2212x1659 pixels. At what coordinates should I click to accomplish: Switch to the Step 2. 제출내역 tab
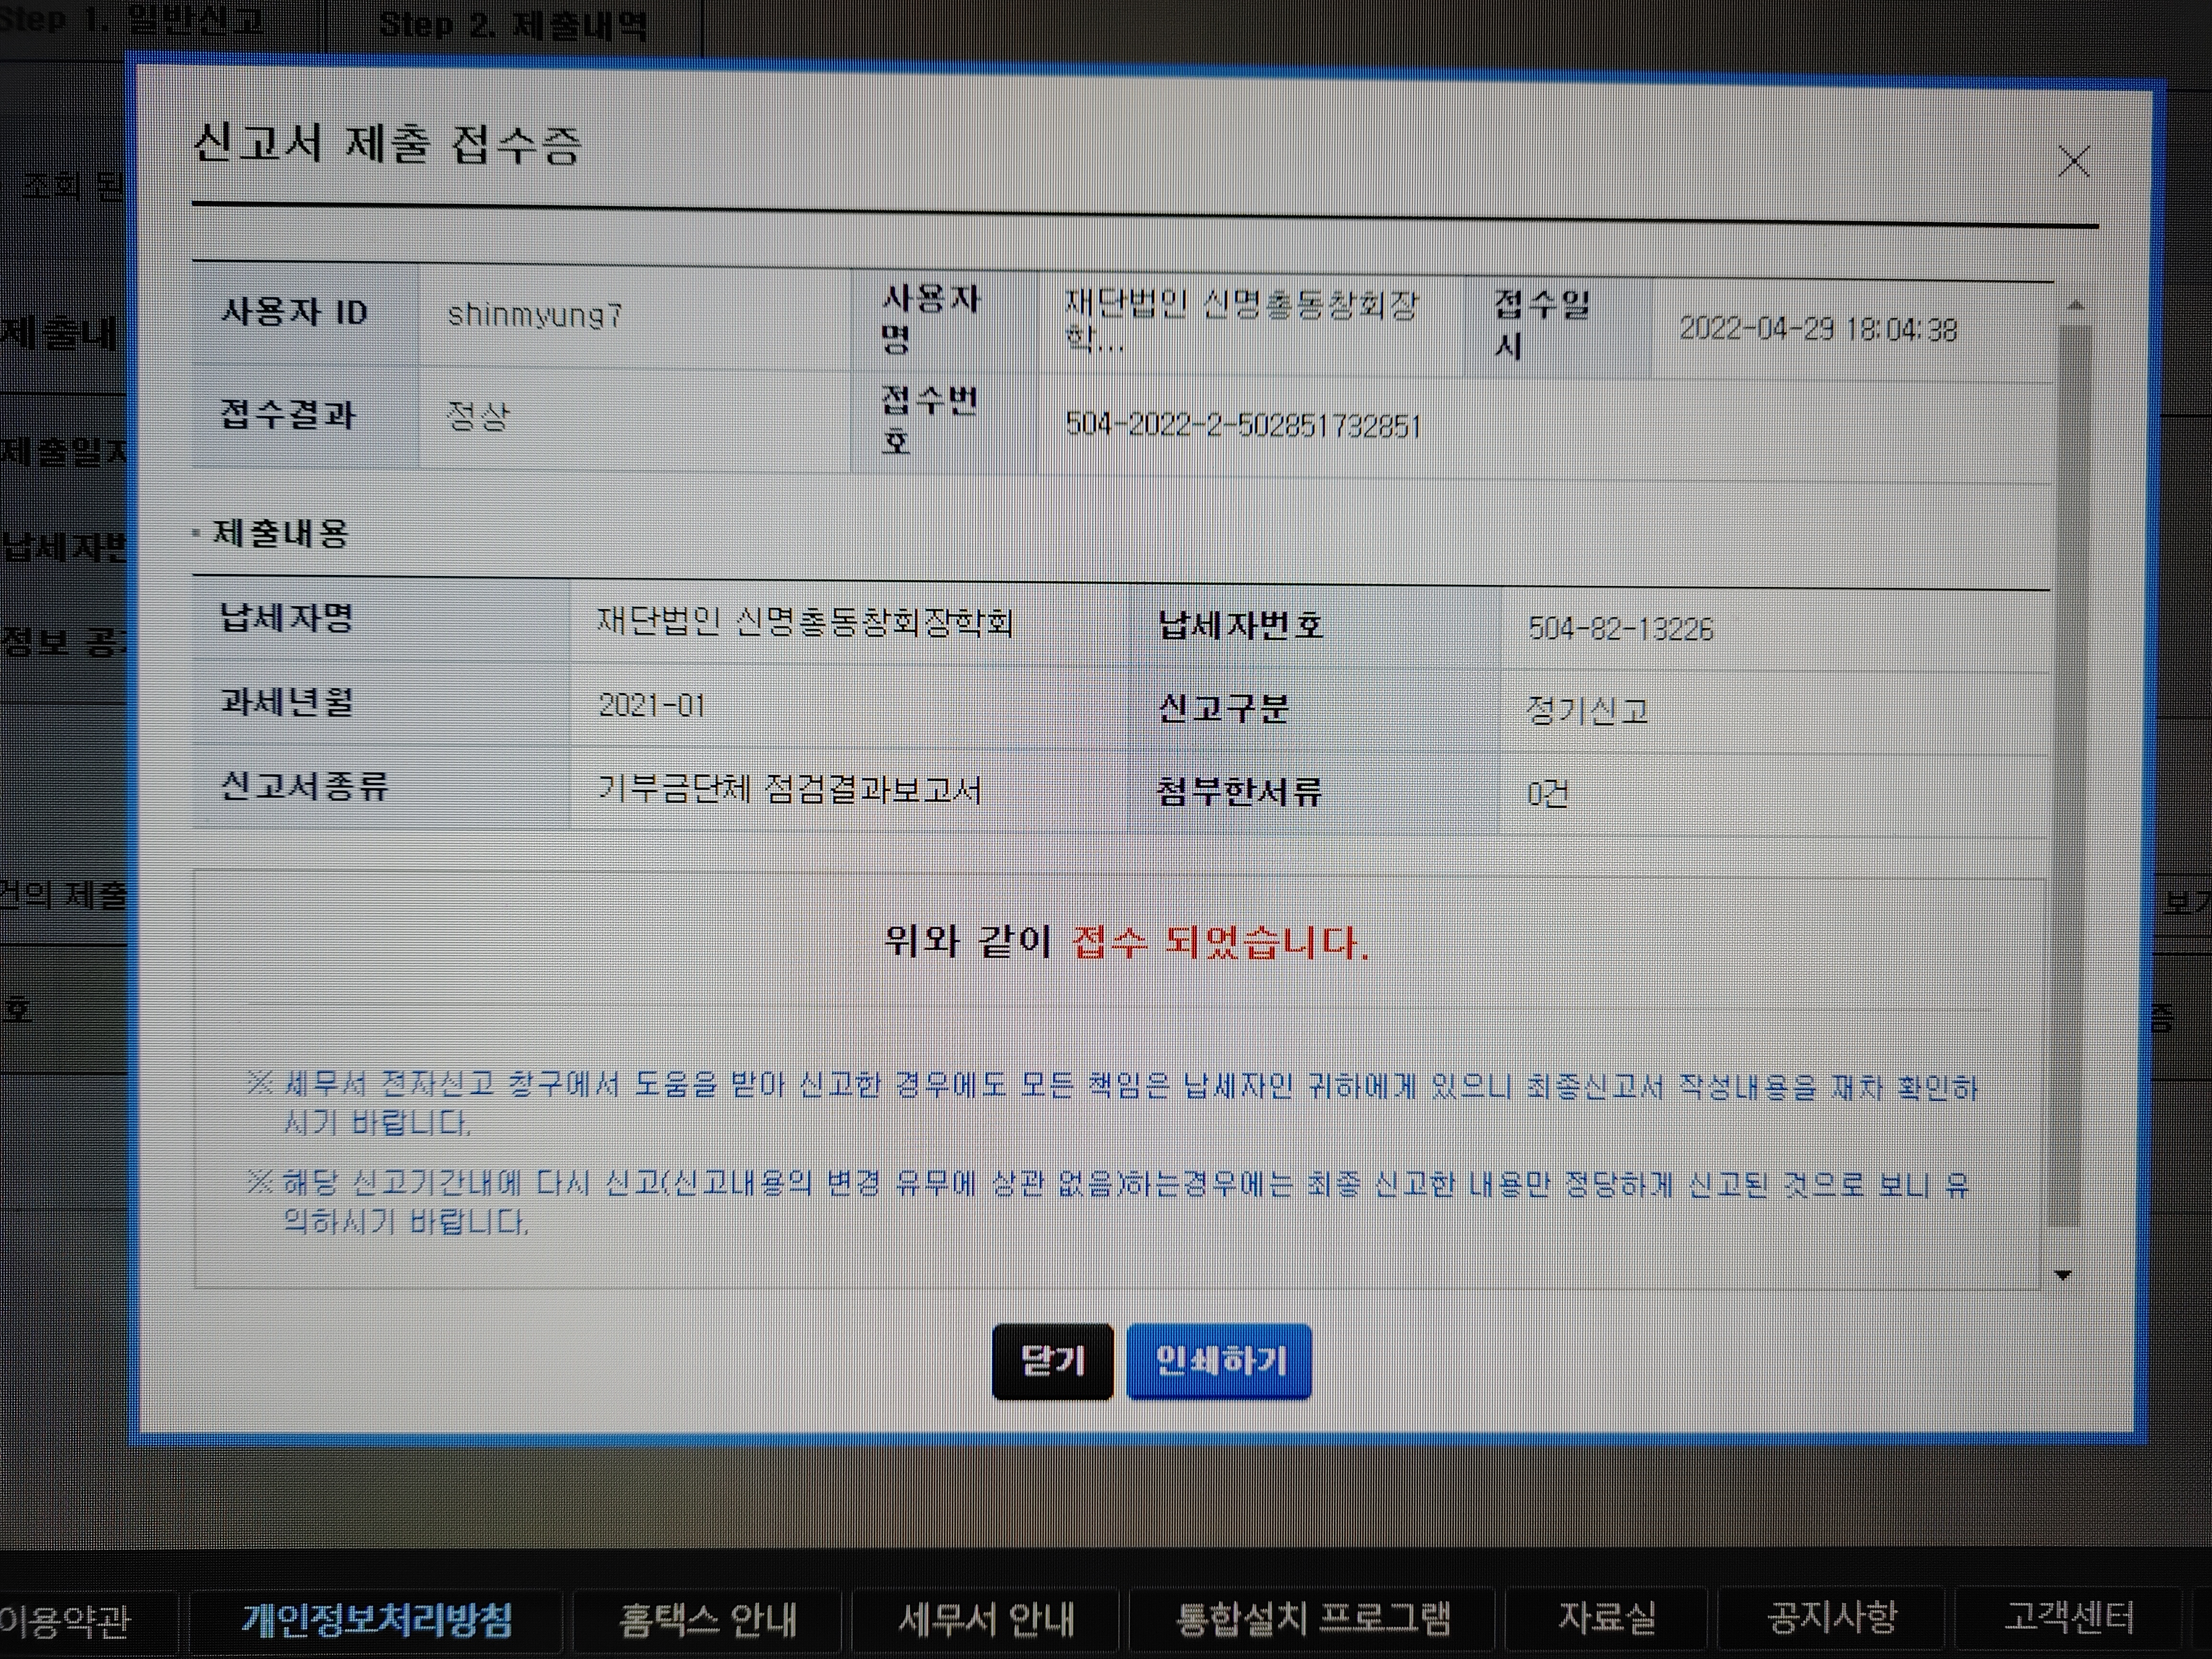pyautogui.click(x=512, y=25)
